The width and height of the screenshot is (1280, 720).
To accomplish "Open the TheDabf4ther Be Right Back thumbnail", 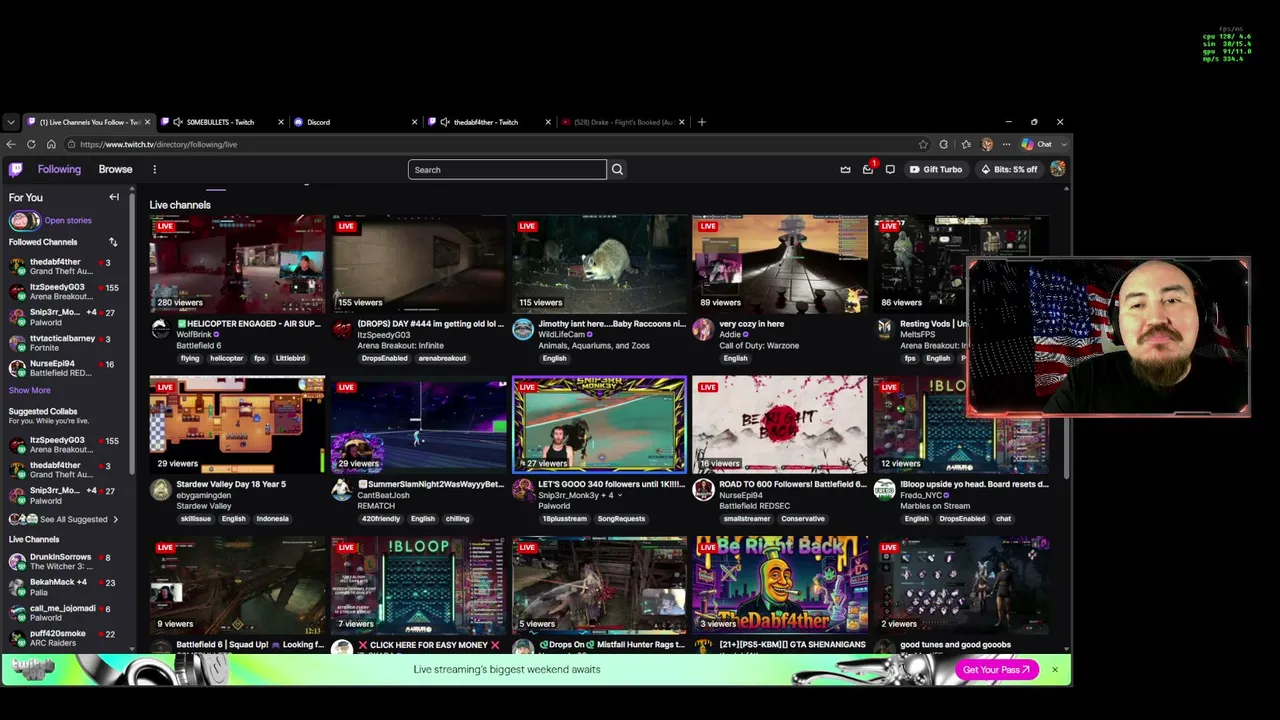I will (780, 584).
